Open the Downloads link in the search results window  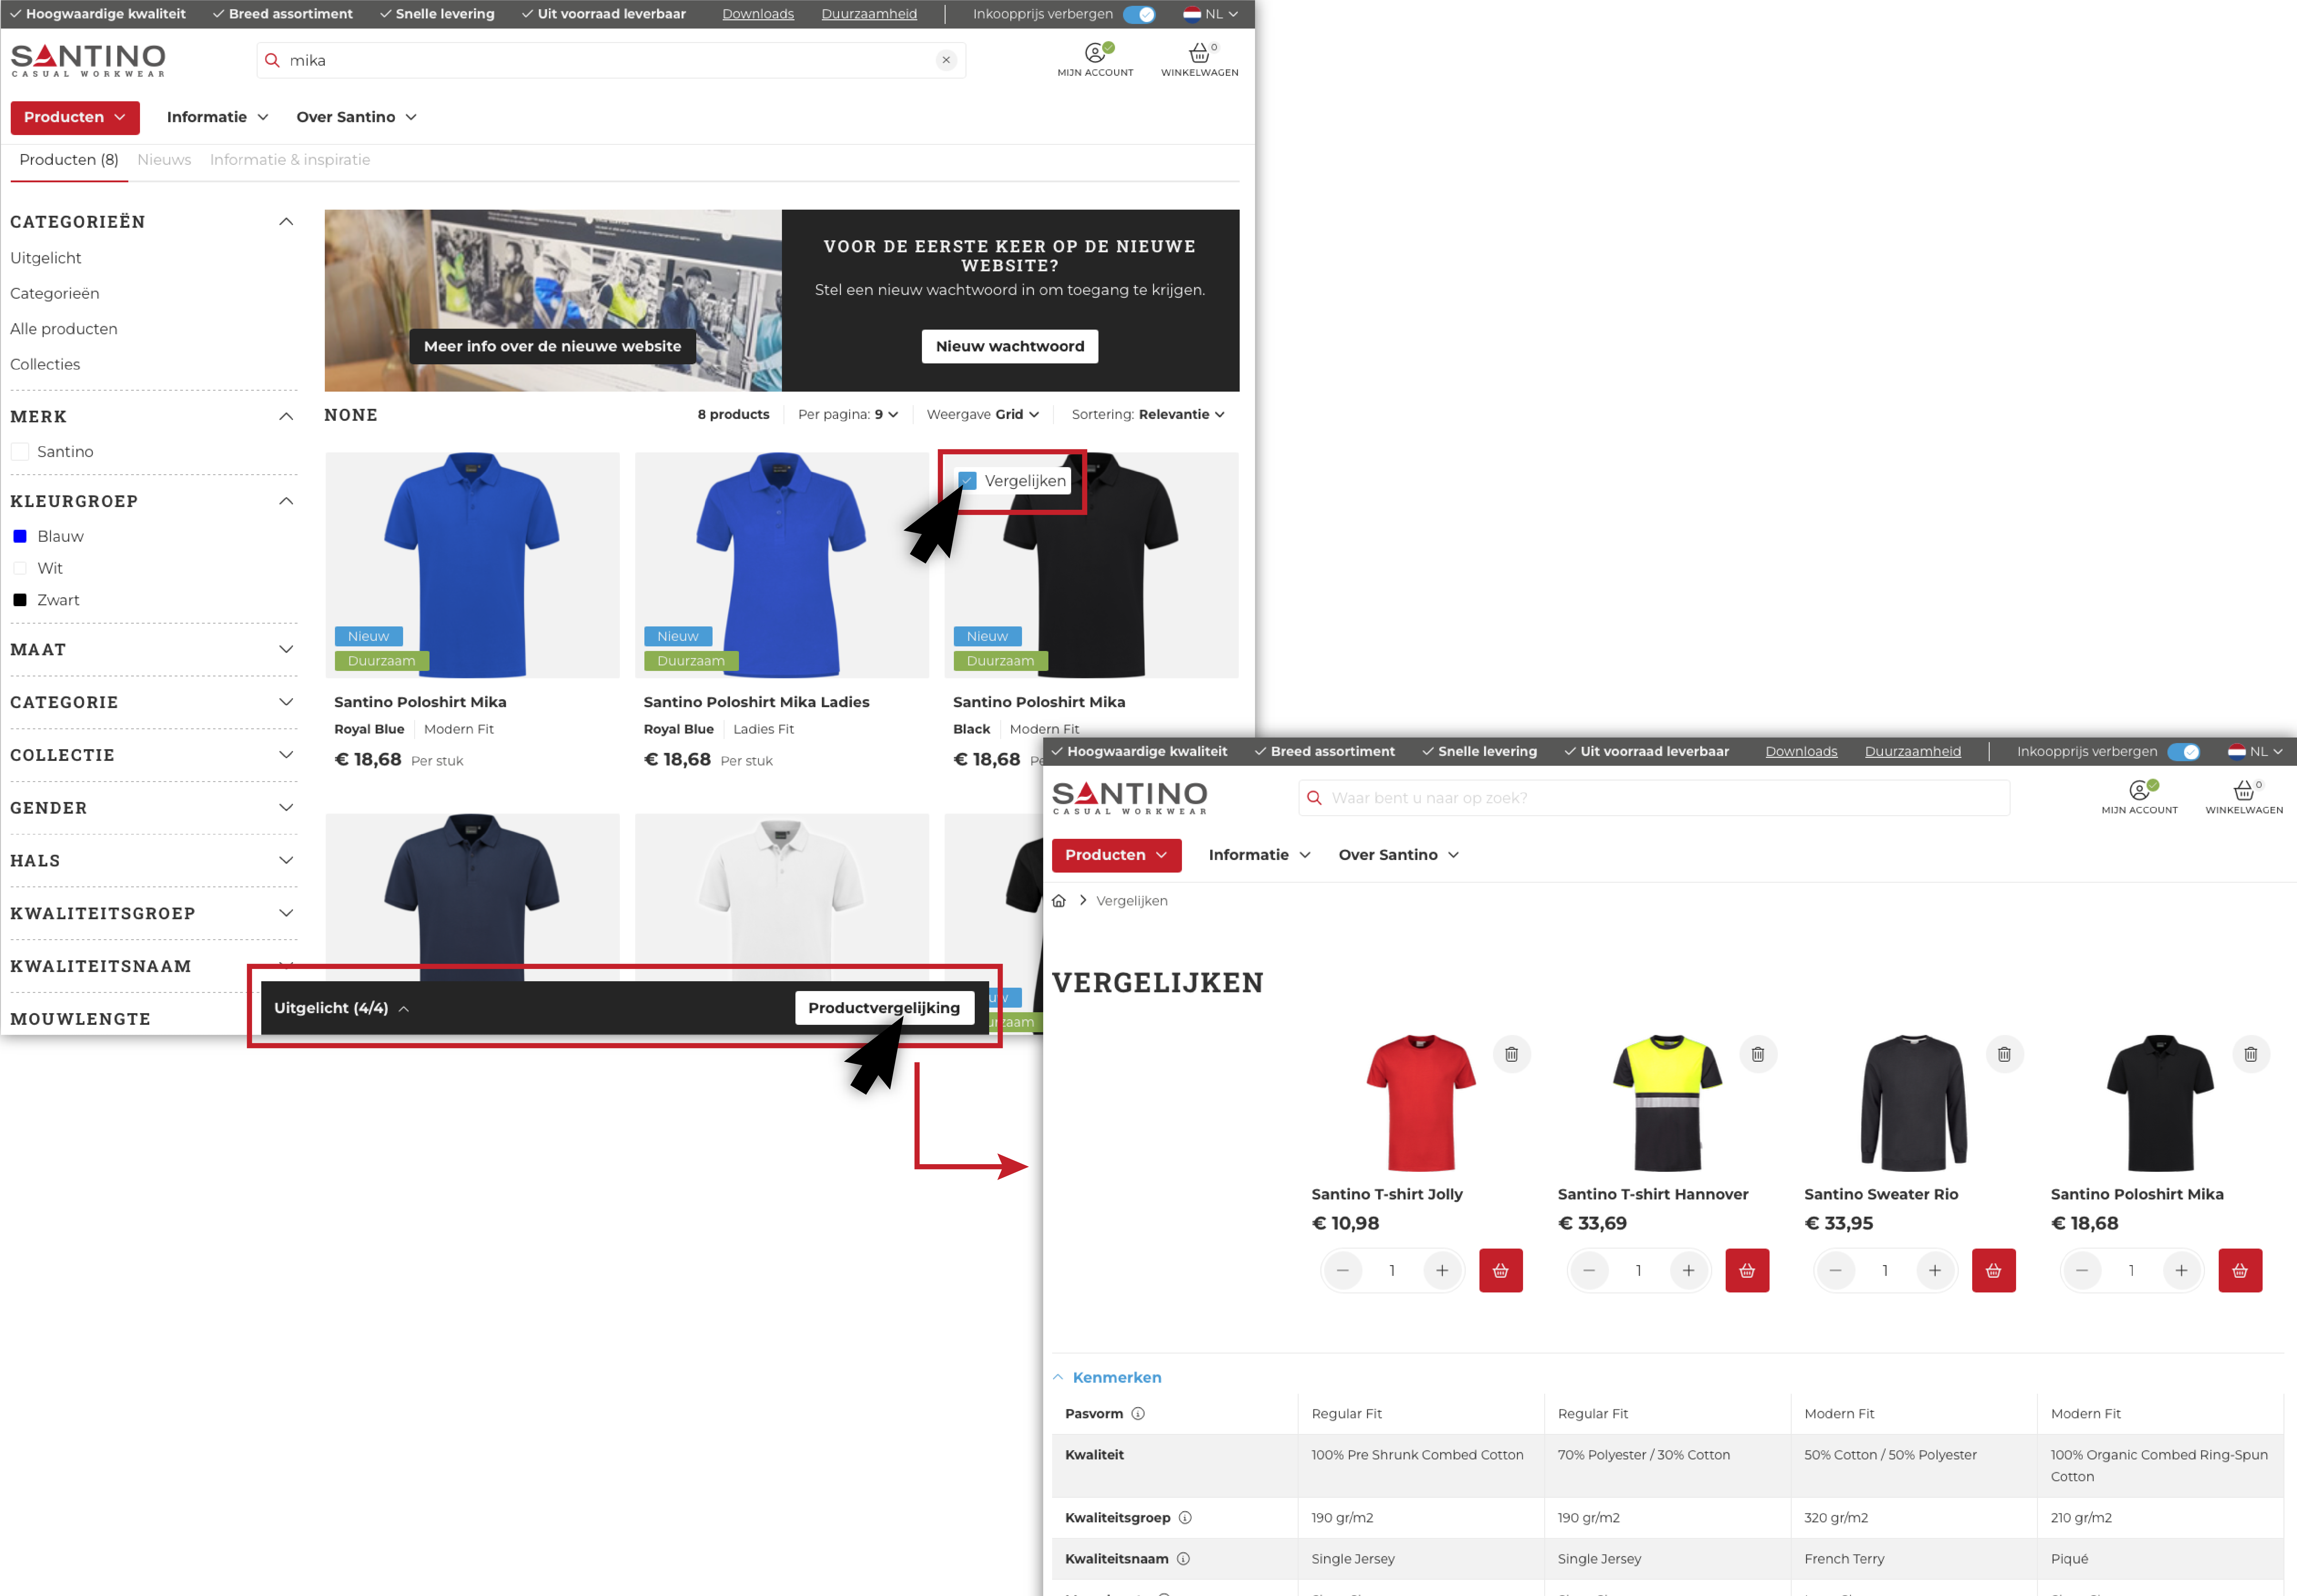coord(758,14)
